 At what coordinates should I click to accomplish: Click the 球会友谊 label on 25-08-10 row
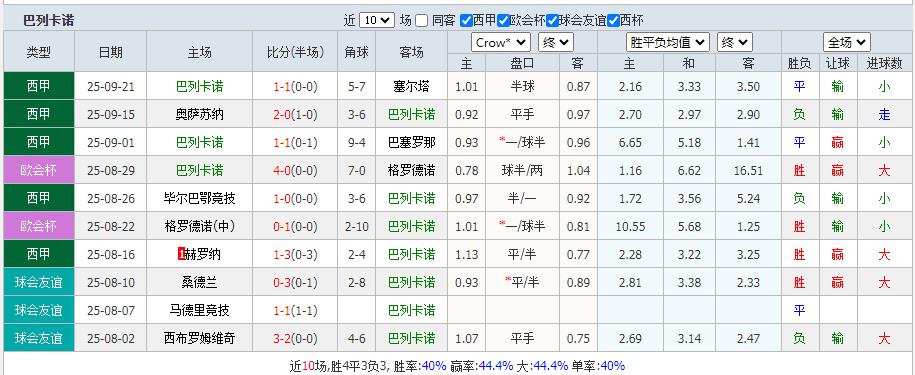pos(39,282)
